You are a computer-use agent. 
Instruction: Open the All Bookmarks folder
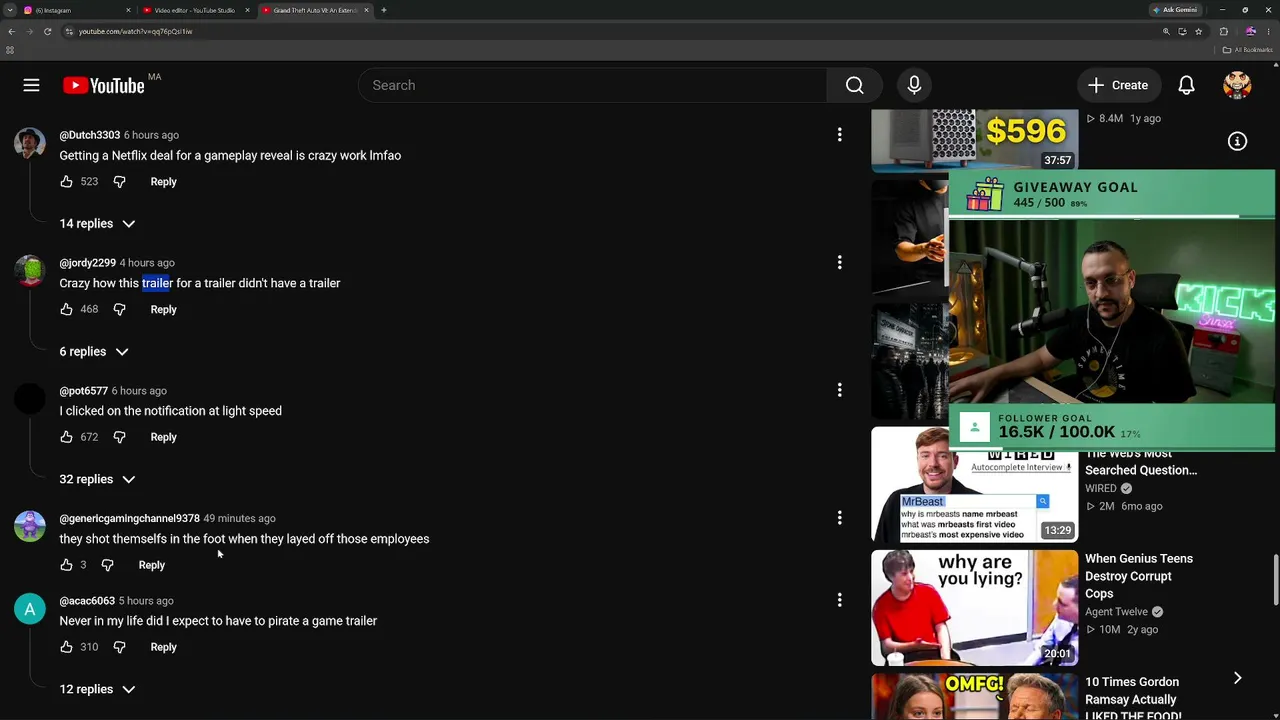coord(1247,50)
